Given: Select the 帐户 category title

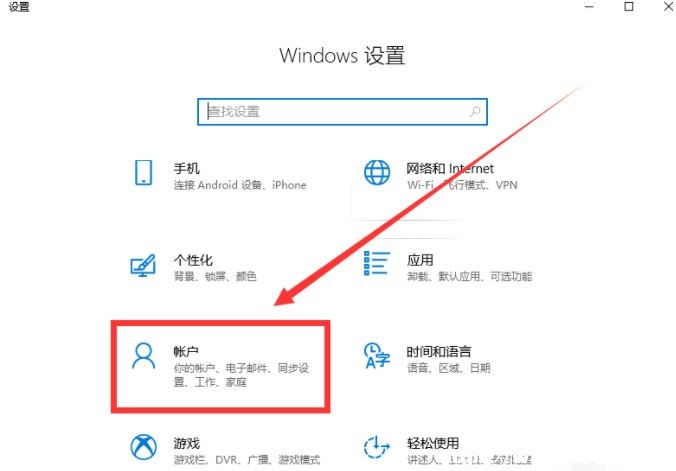Looking at the screenshot, I should point(186,352).
